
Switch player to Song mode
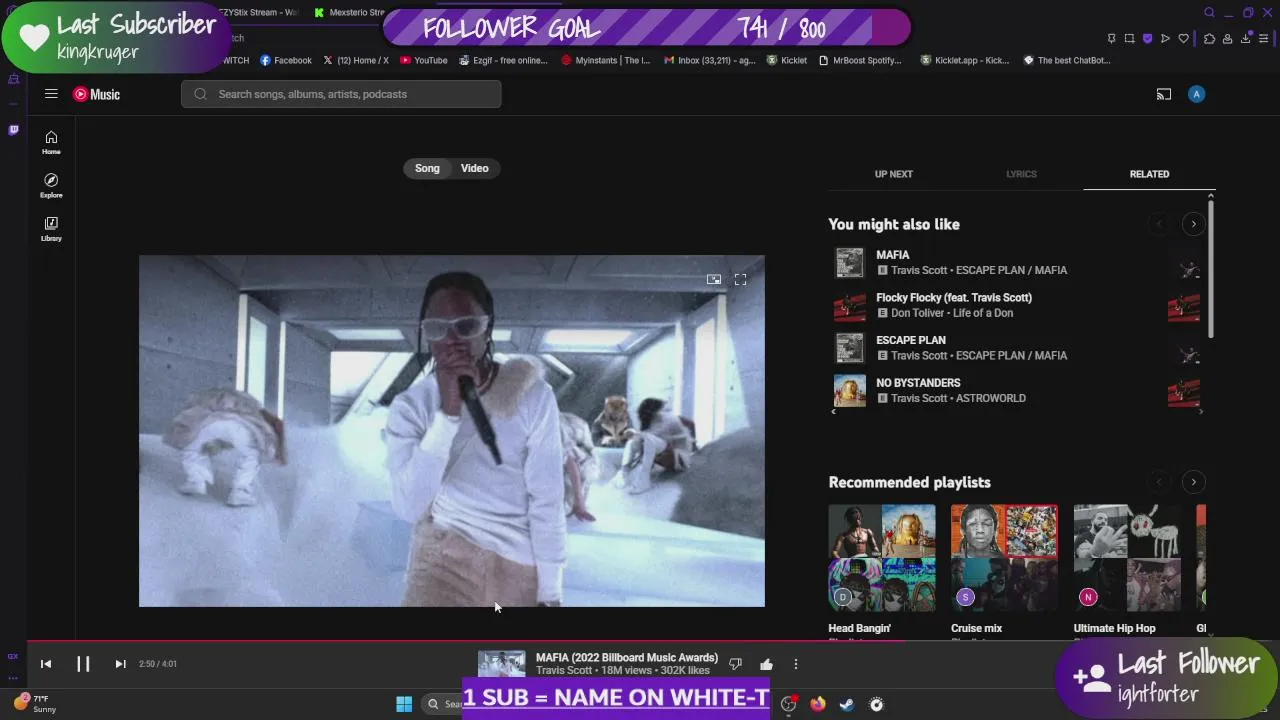(427, 168)
